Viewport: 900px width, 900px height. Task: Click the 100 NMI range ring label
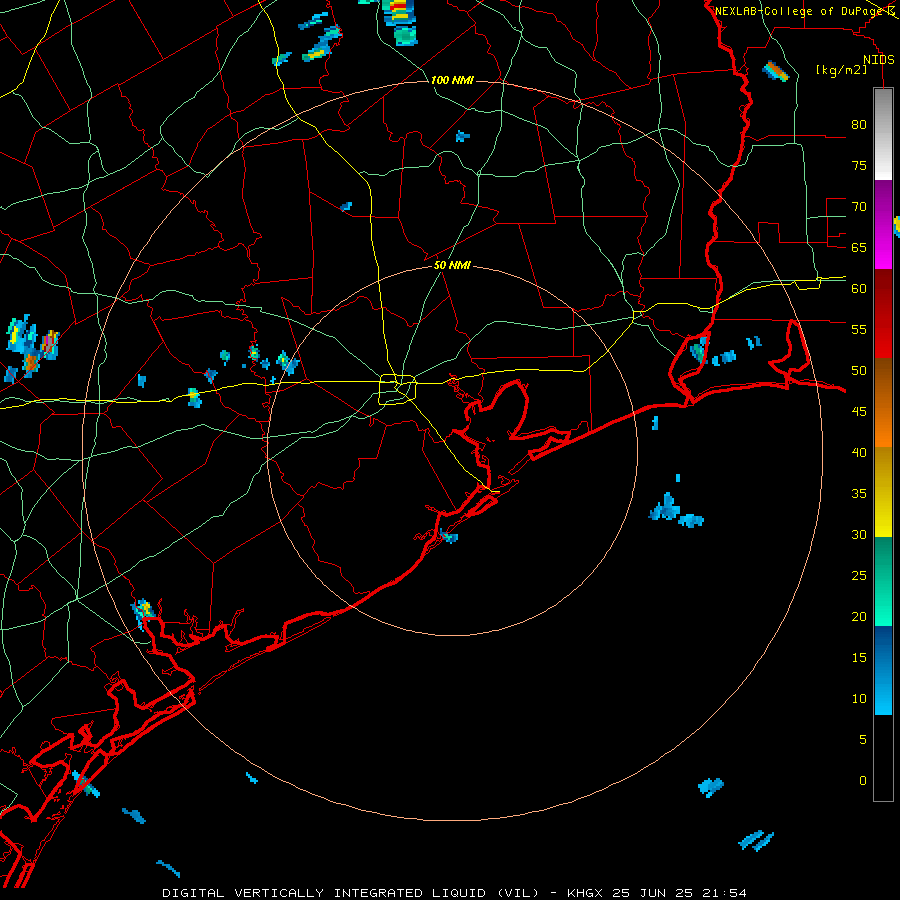[x=452, y=80]
